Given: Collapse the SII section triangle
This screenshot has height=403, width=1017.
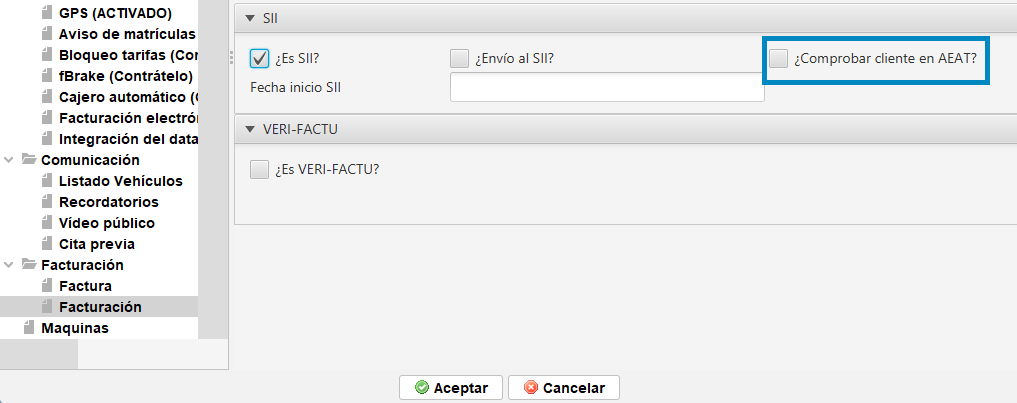Looking at the screenshot, I should (250, 19).
